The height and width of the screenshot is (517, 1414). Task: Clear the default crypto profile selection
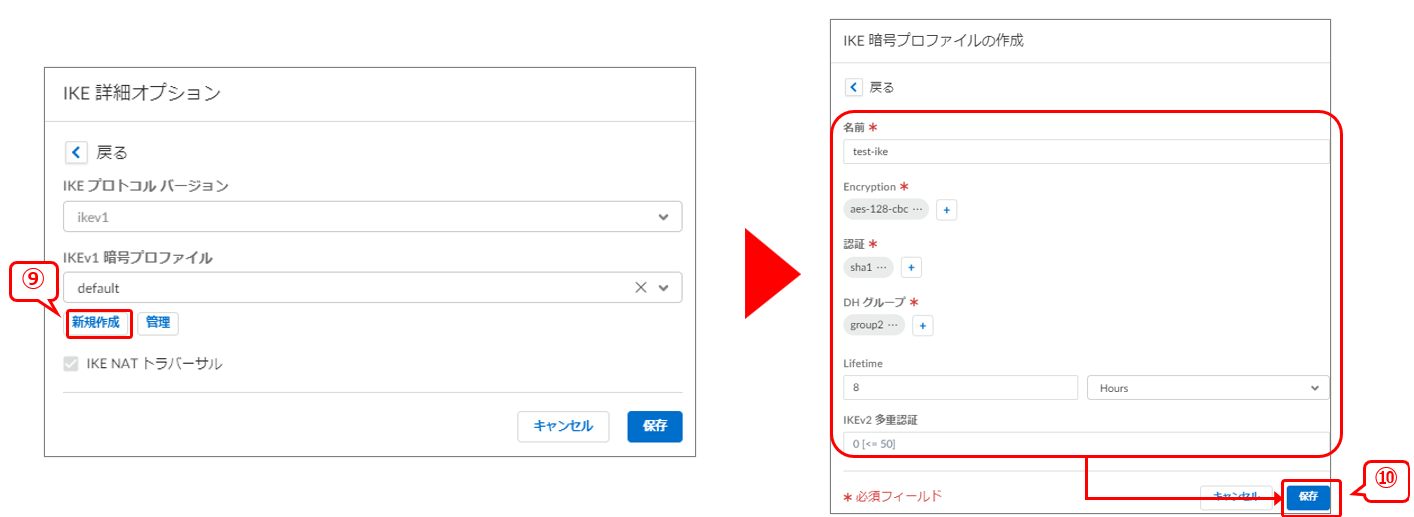[641, 288]
